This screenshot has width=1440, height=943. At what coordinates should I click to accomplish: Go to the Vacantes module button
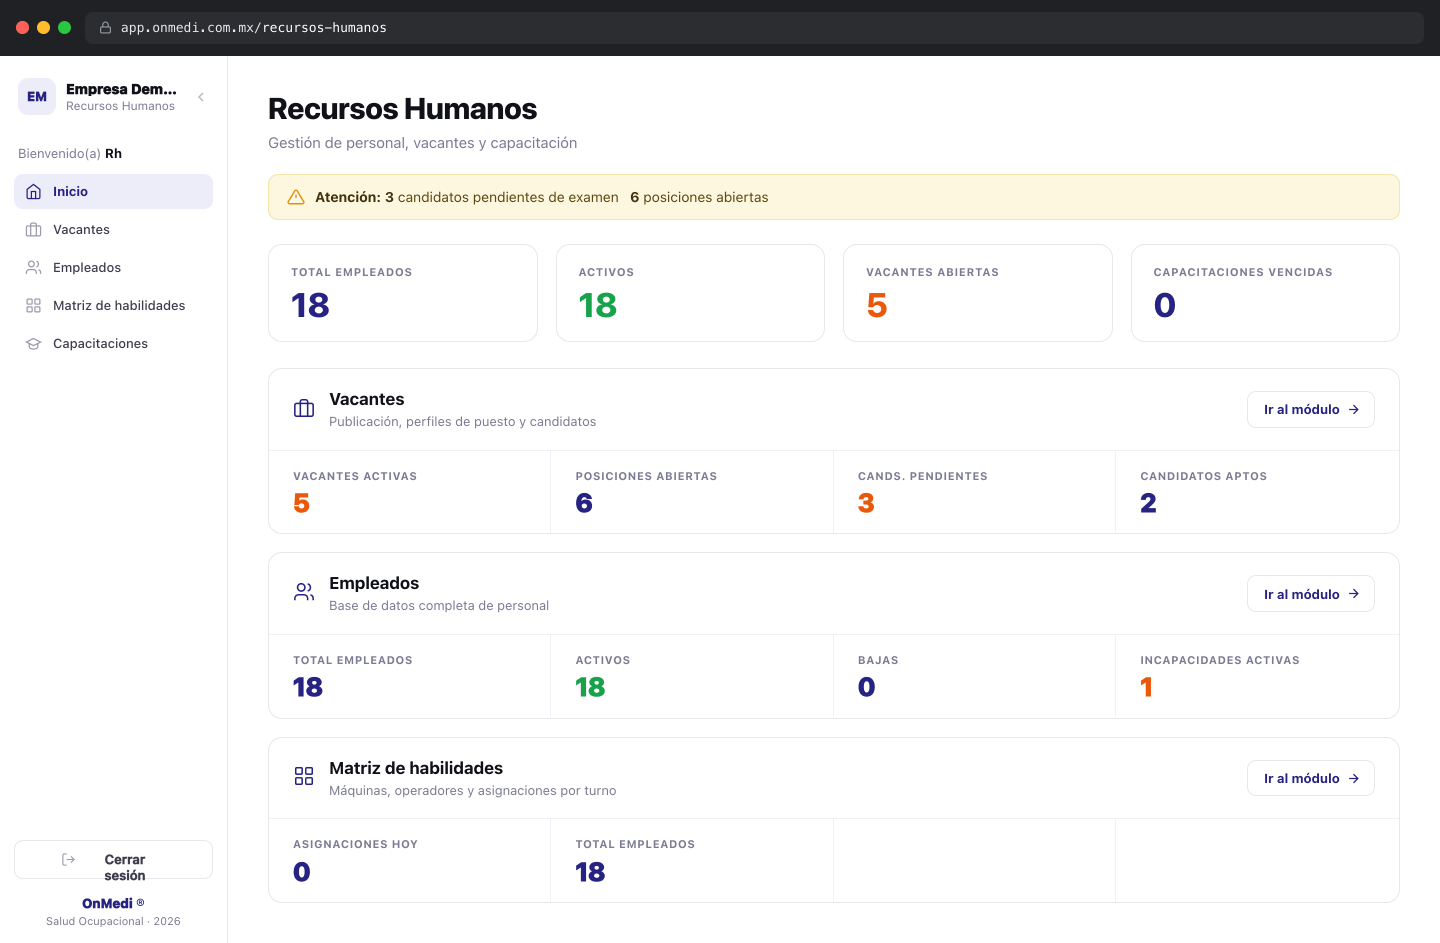1311,410
